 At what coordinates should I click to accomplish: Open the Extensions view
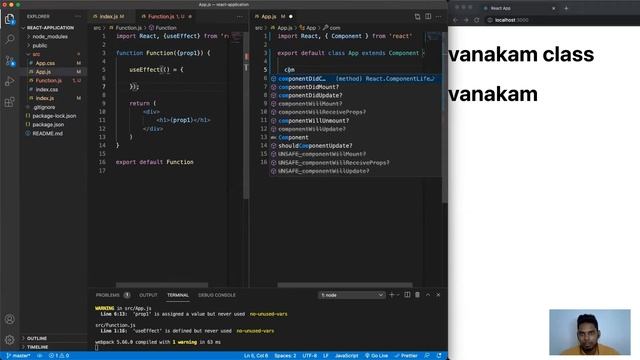[10, 102]
